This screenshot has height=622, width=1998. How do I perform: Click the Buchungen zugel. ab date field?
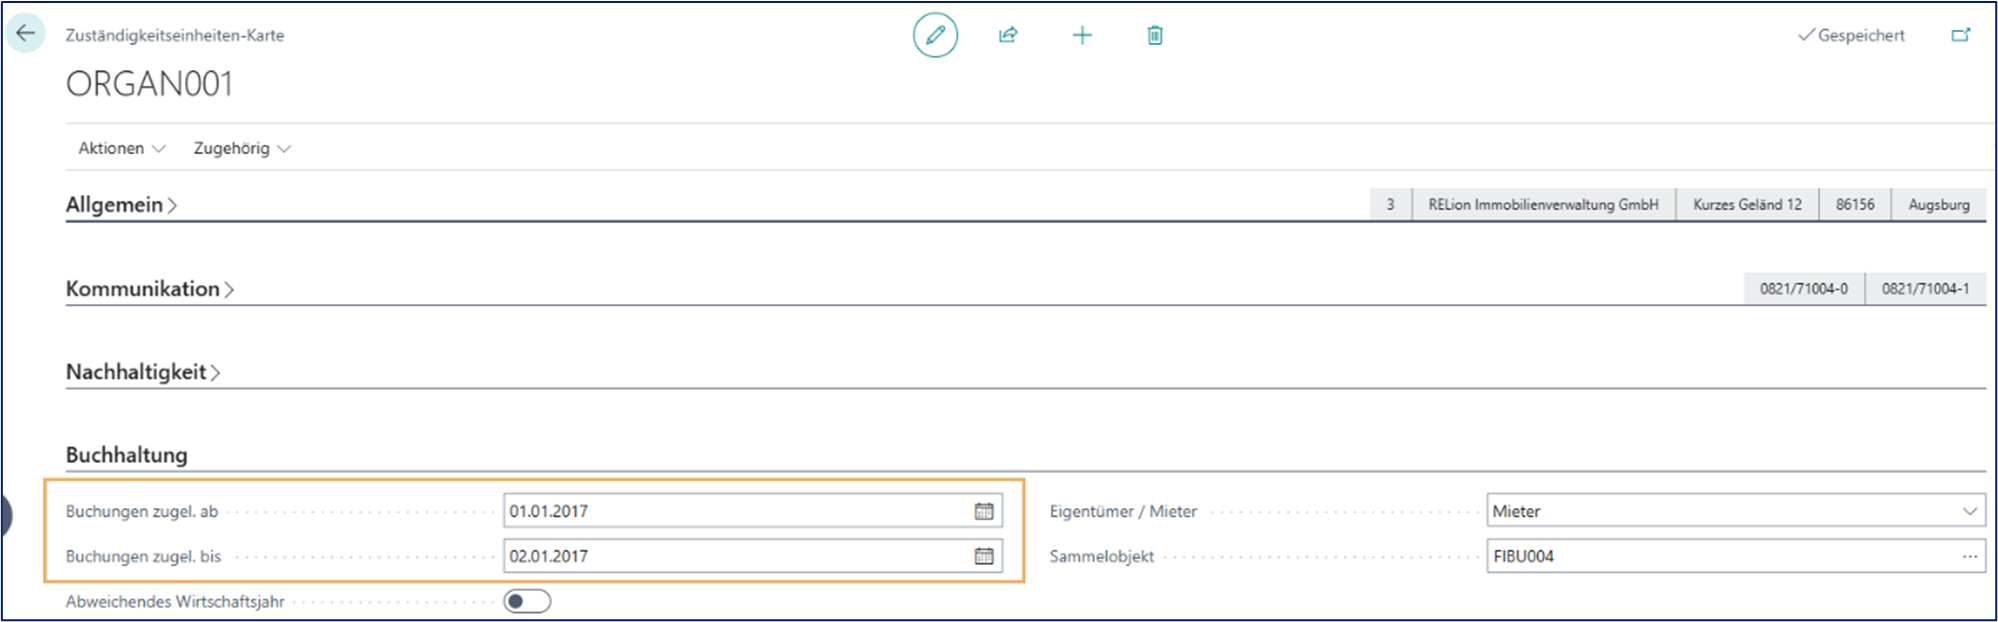coord(735,511)
